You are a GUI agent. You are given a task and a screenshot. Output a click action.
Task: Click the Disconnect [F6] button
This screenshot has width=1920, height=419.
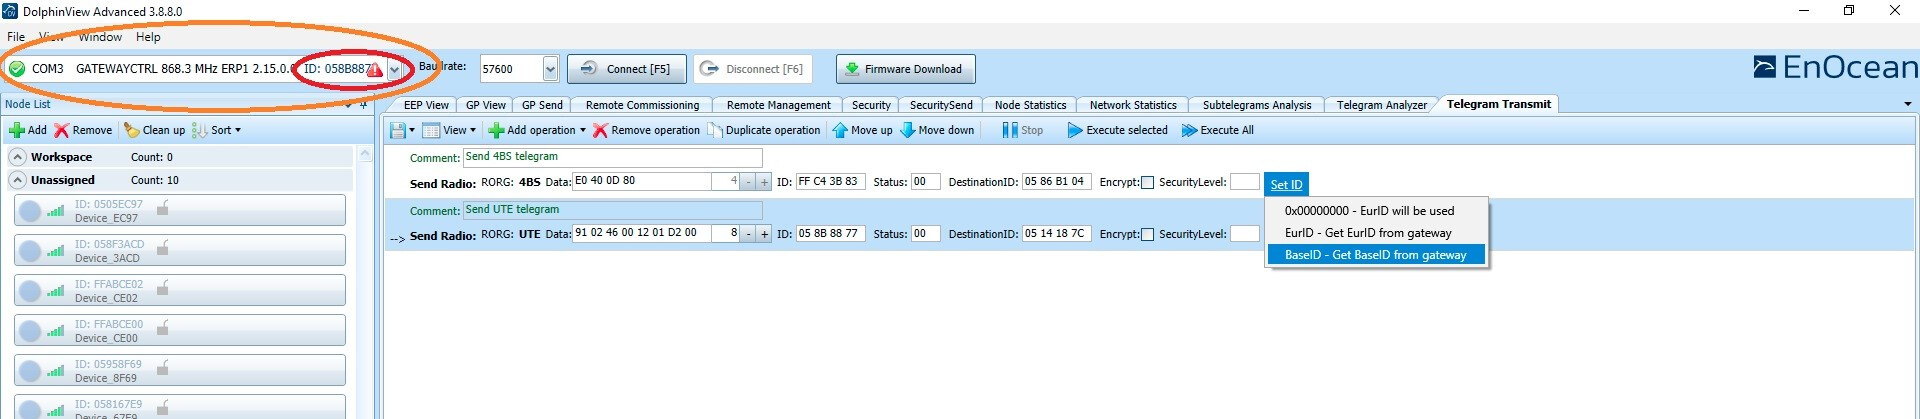(x=752, y=69)
